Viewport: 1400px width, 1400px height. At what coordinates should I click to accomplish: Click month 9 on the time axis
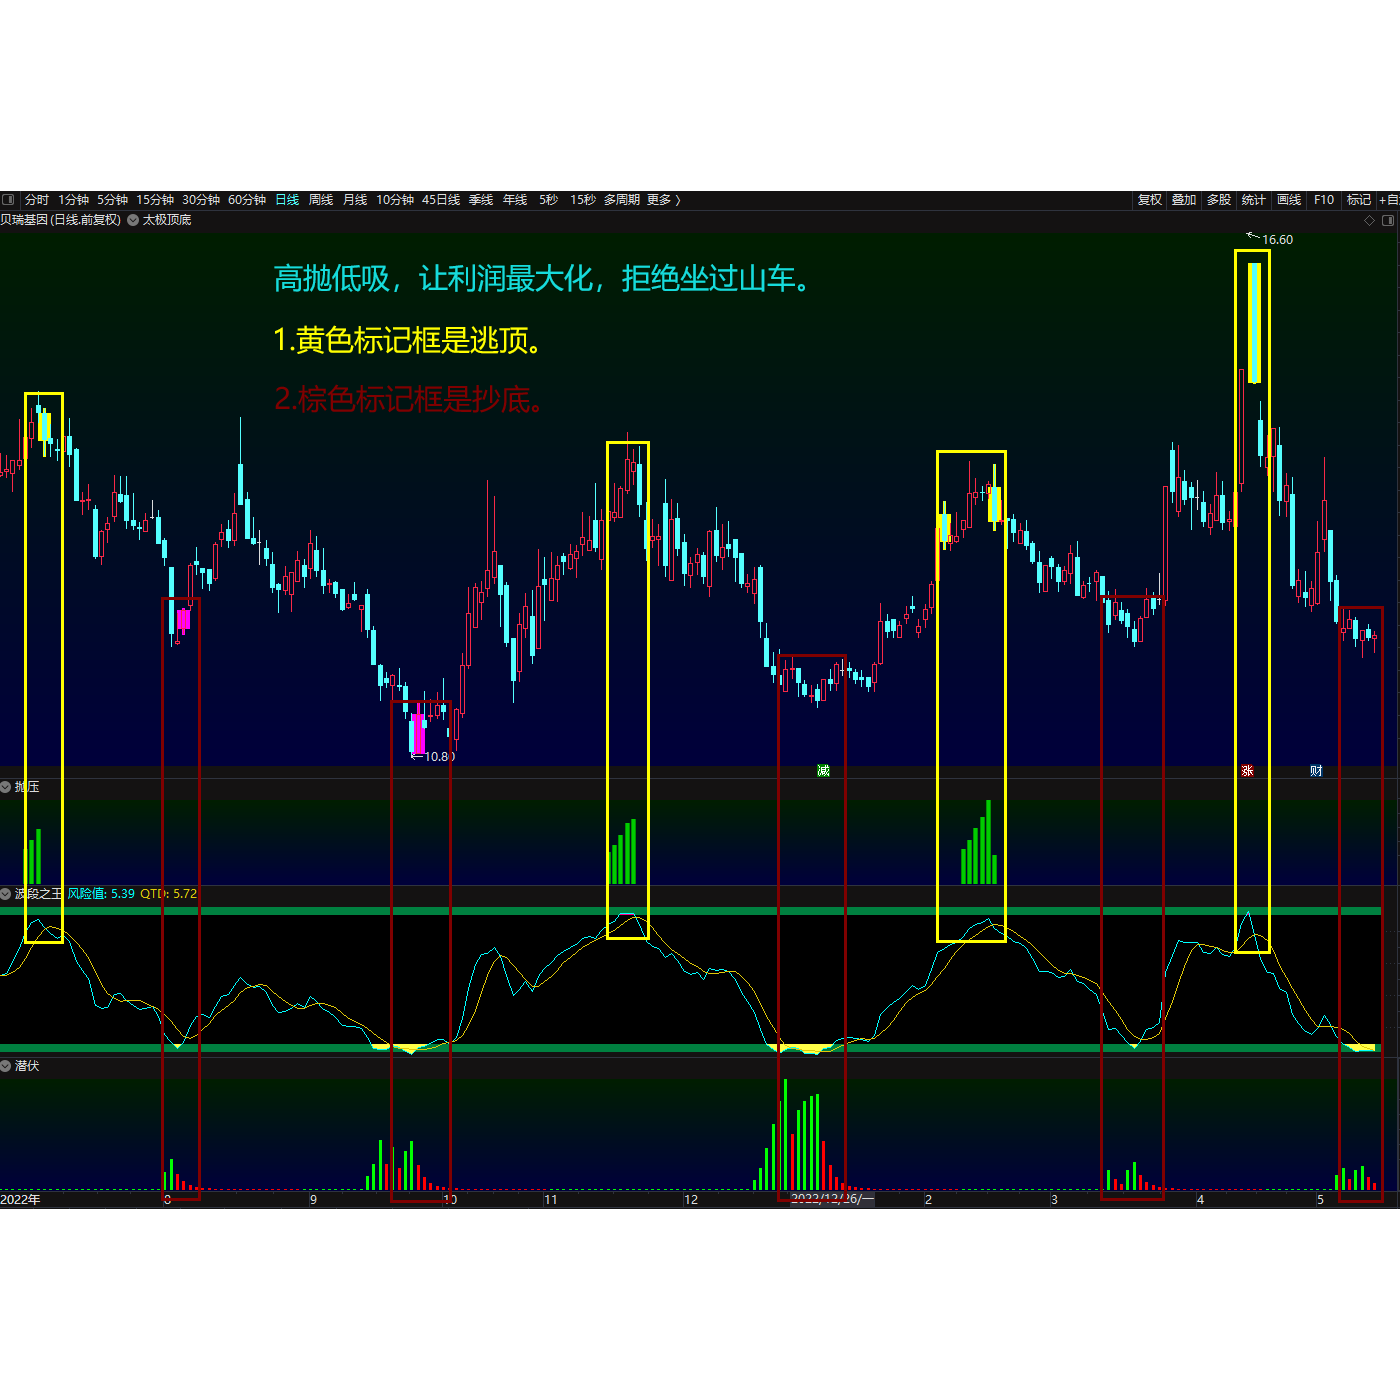[x=313, y=1200]
